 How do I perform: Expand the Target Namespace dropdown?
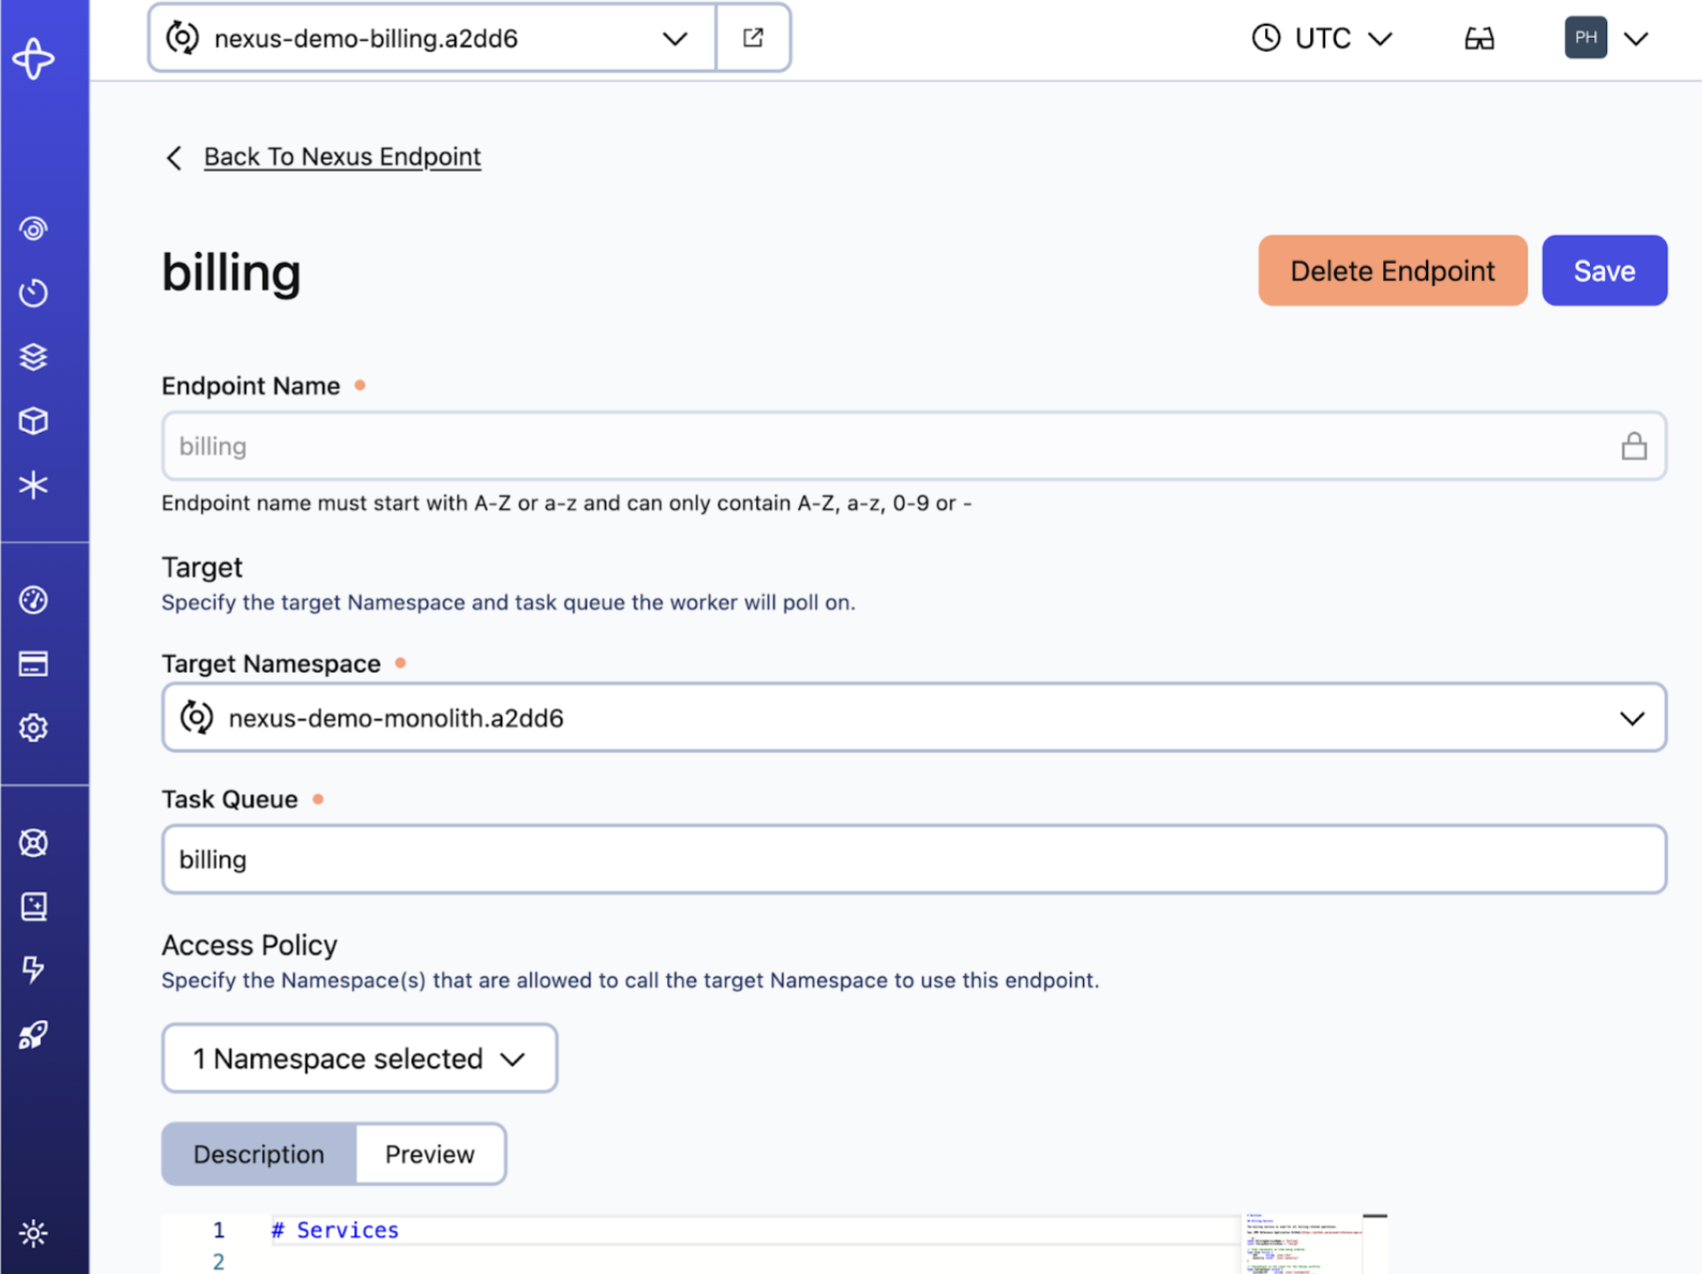pyautogui.click(x=913, y=718)
